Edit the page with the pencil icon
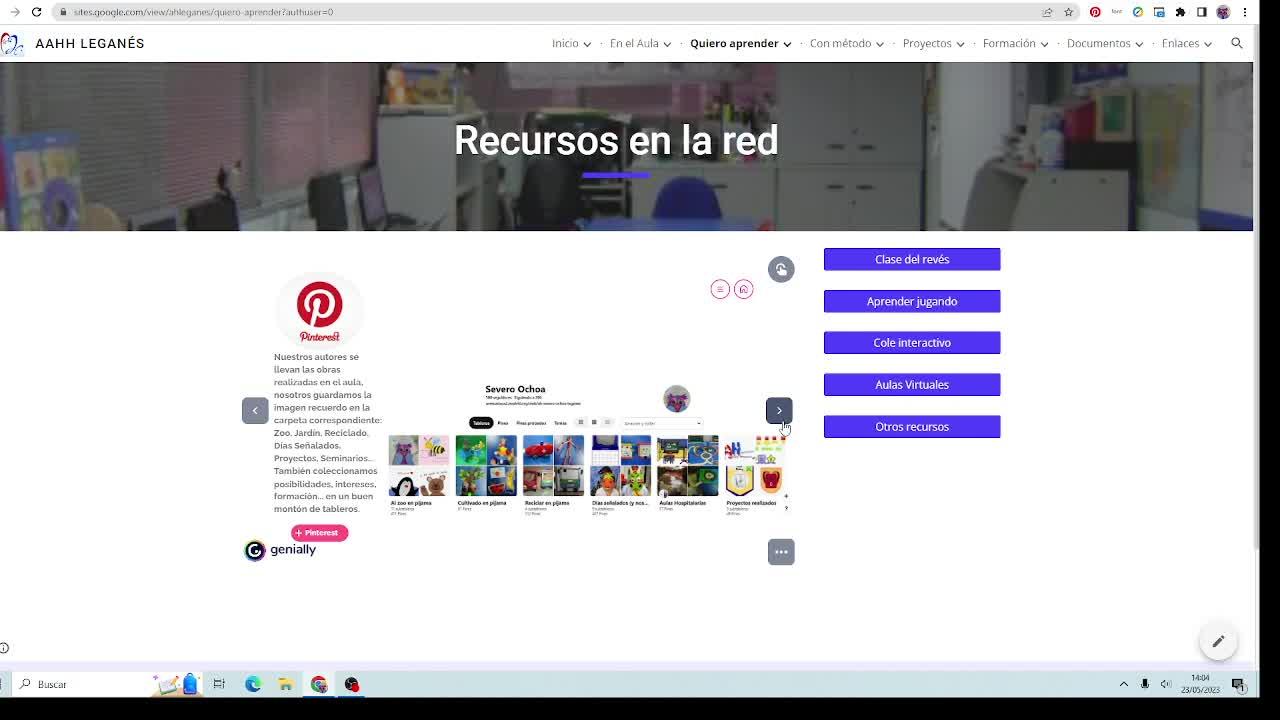Image resolution: width=1280 pixels, height=720 pixels. (1218, 641)
